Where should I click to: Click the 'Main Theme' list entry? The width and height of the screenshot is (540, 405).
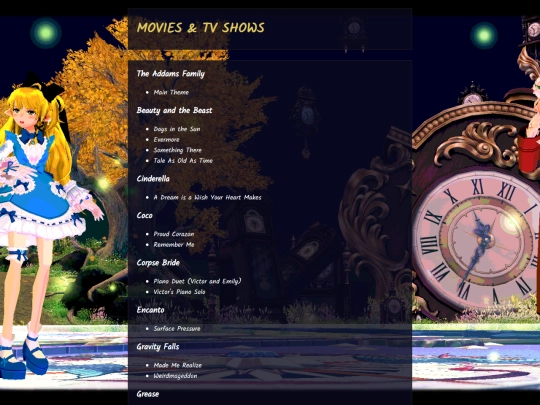pos(171,92)
